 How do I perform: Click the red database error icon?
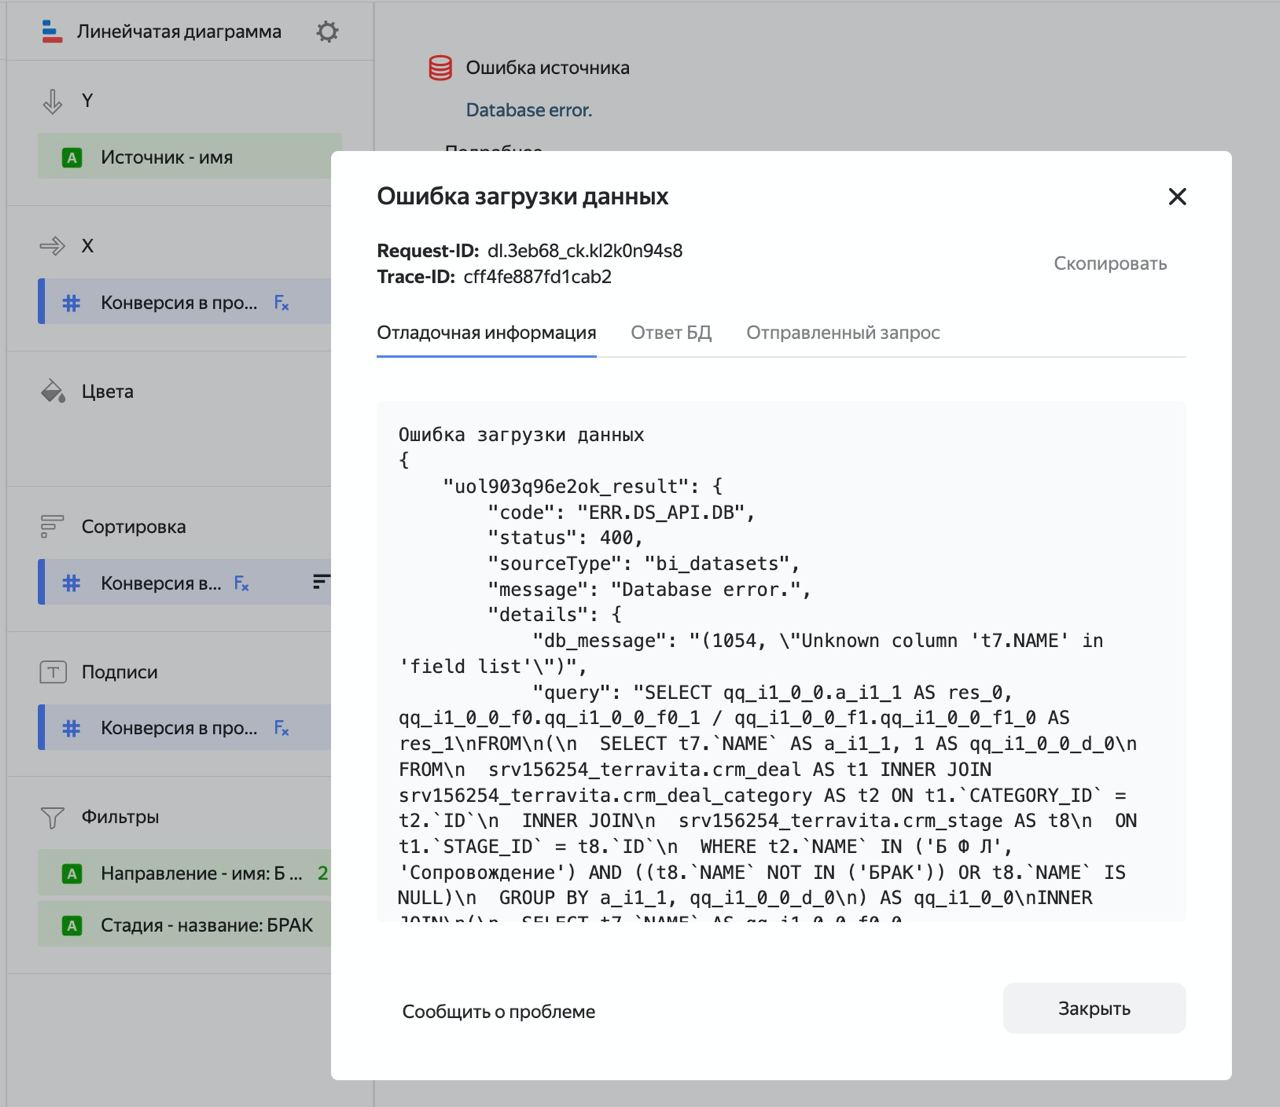[x=440, y=68]
